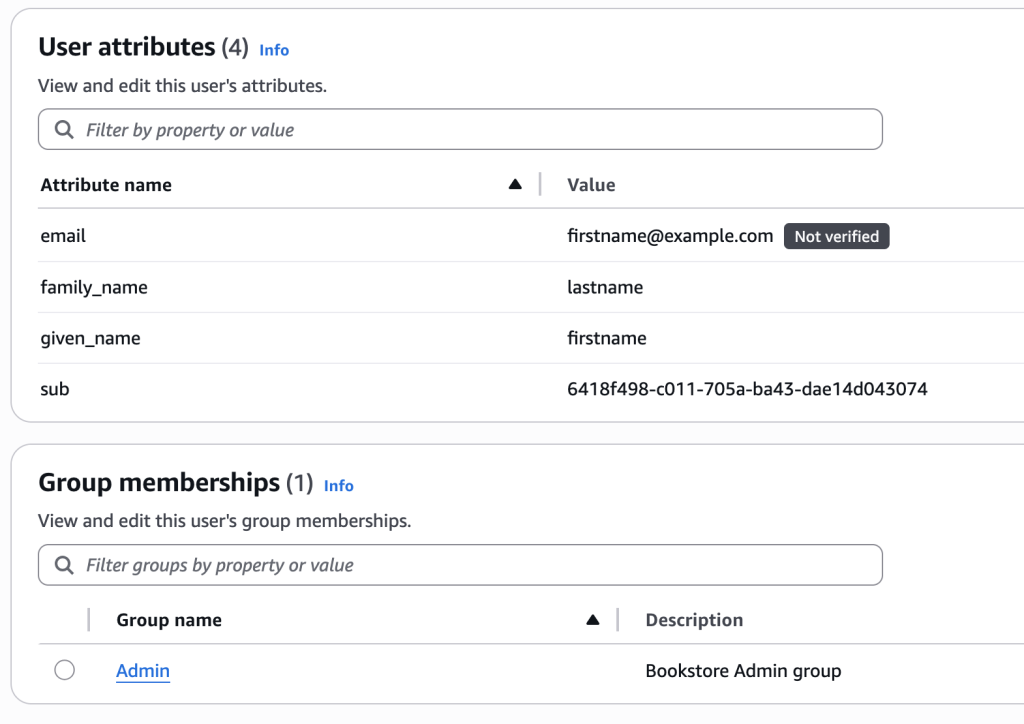Click the Not verified badge on email
The height and width of the screenshot is (724, 1024).
pyautogui.click(x=836, y=236)
